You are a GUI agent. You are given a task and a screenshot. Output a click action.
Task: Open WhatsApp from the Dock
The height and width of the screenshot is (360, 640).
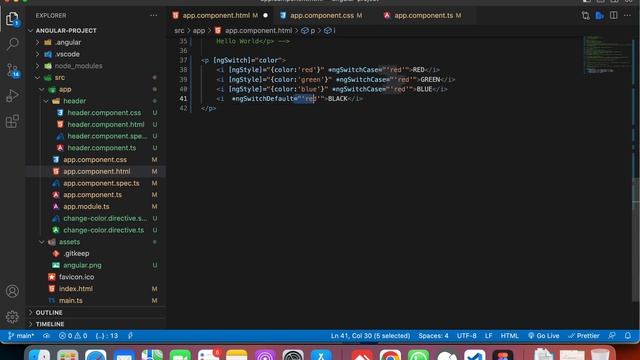(418, 354)
